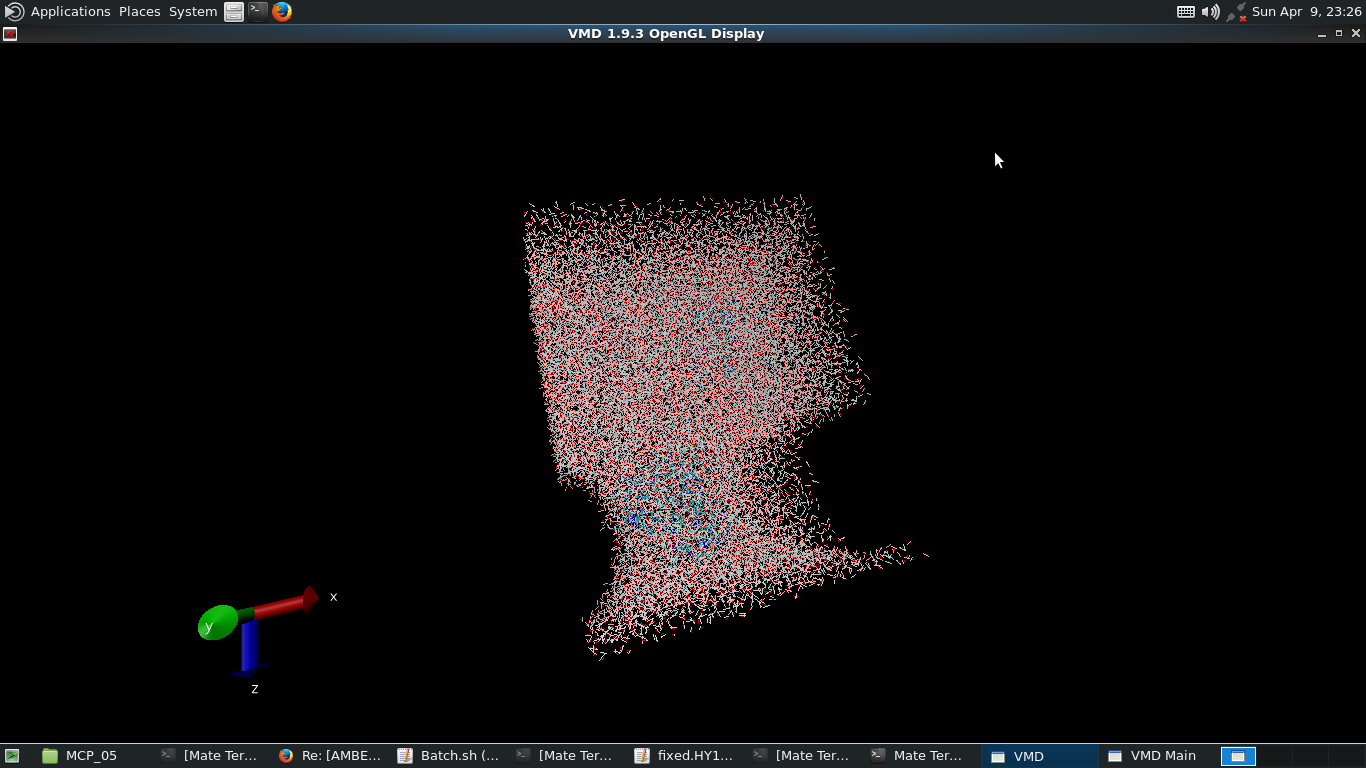The width and height of the screenshot is (1366, 768).
Task: Switch to the Re: [AMBE... Firefox window
Action: pyautogui.click(x=330, y=756)
